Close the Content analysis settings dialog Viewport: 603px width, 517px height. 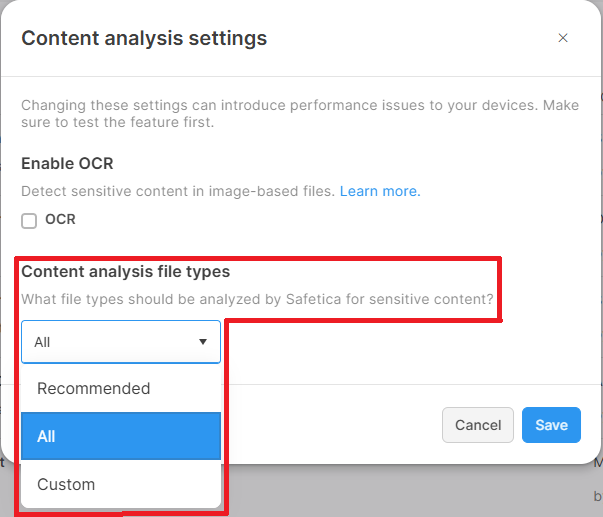563,39
